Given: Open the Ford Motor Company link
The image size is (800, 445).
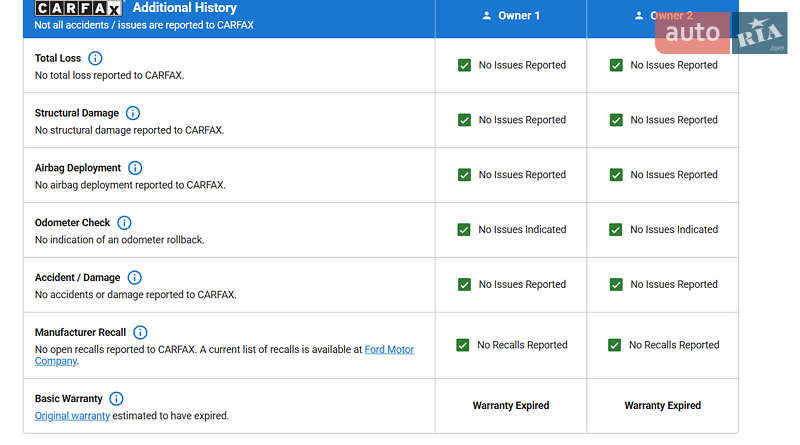Looking at the screenshot, I should pyautogui.click(x=388, y=350).
